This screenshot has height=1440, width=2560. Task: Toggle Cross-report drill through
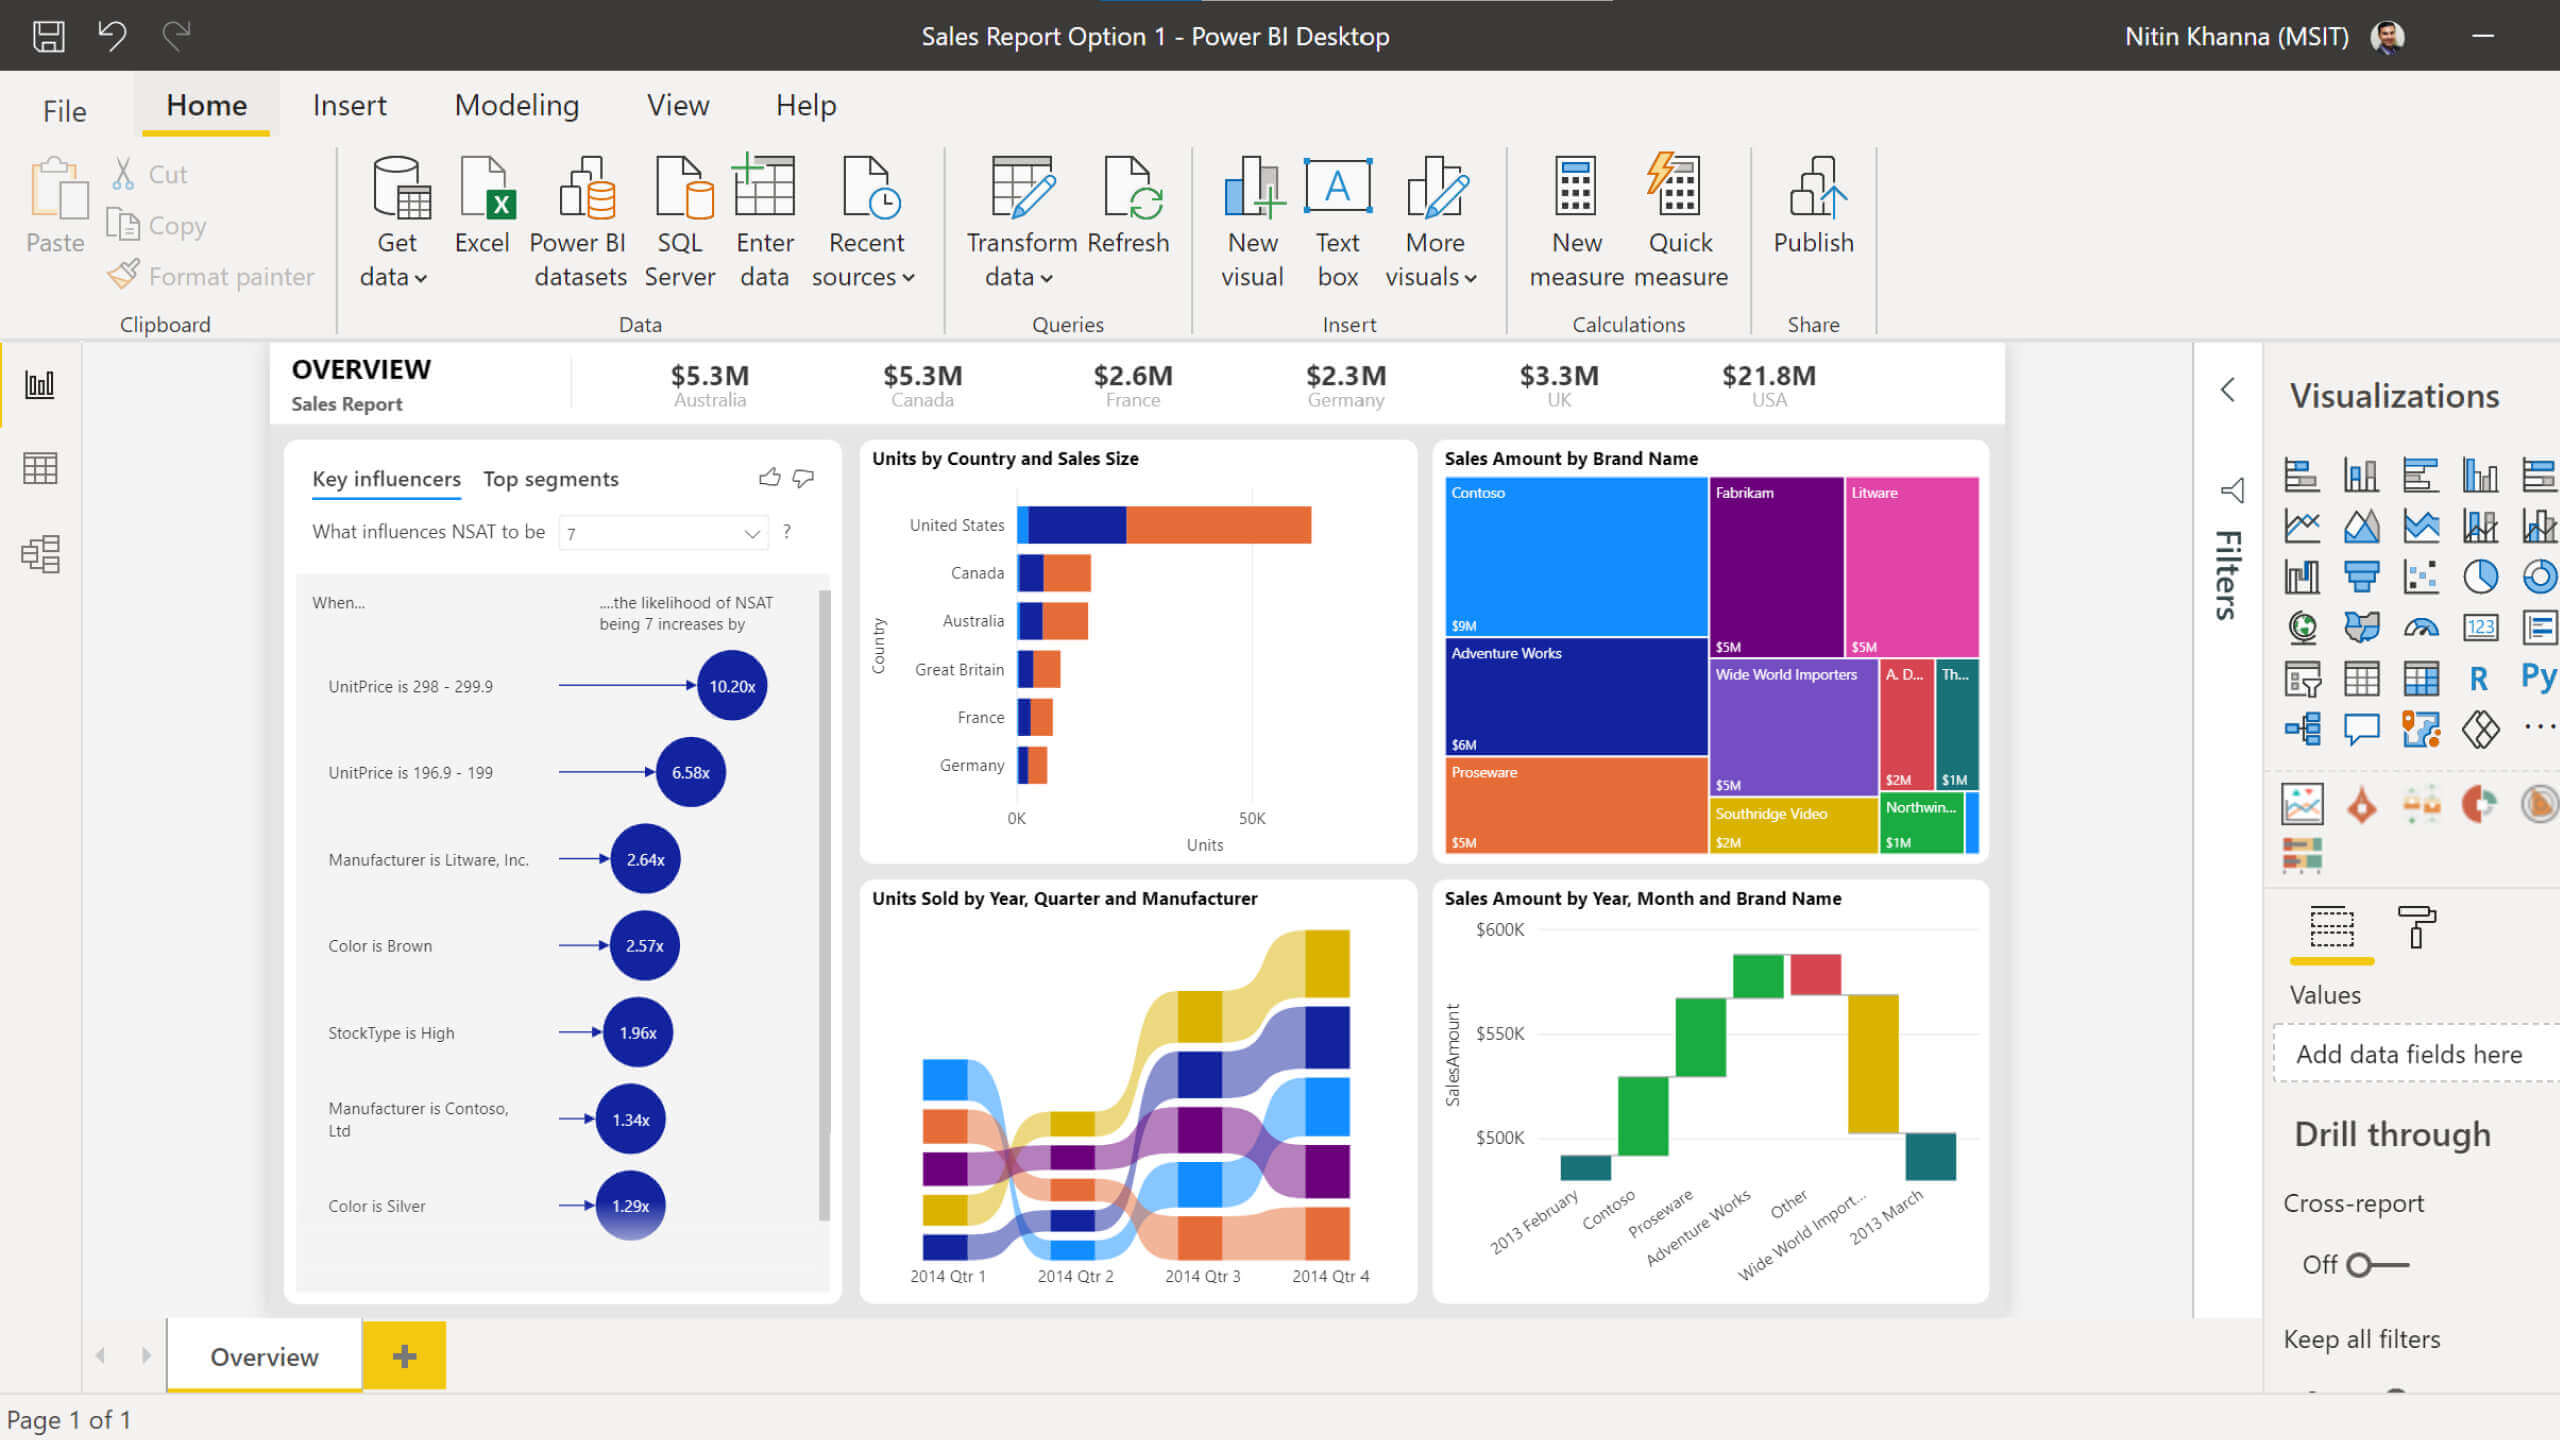pos(2368,1262)
